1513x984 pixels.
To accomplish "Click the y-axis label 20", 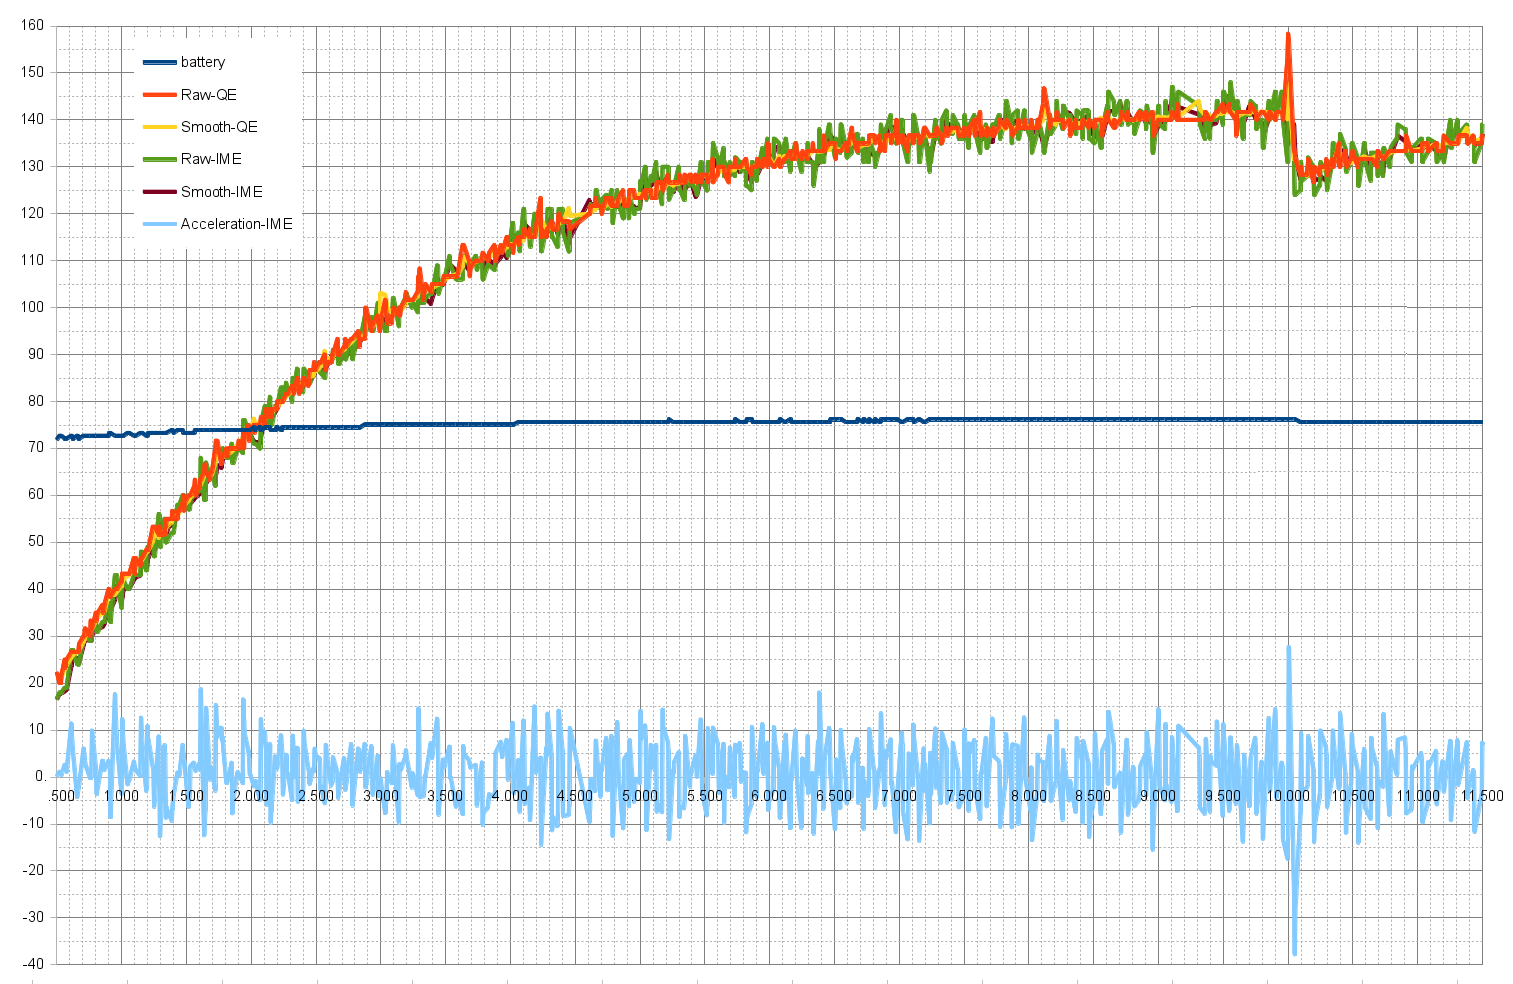I will click(36, 682).
